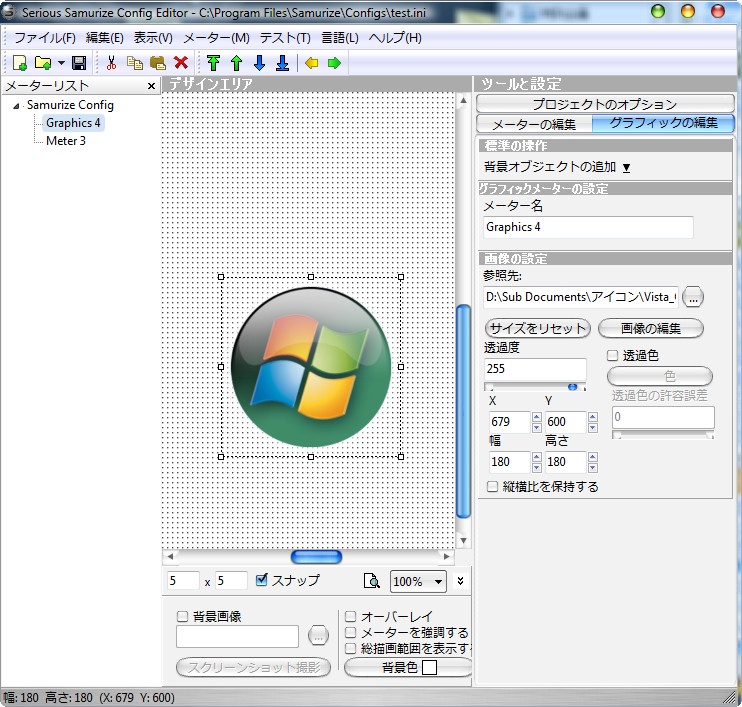Decrease the X position stepper
This screenshot has height=707, width=742.
[536, 427]
